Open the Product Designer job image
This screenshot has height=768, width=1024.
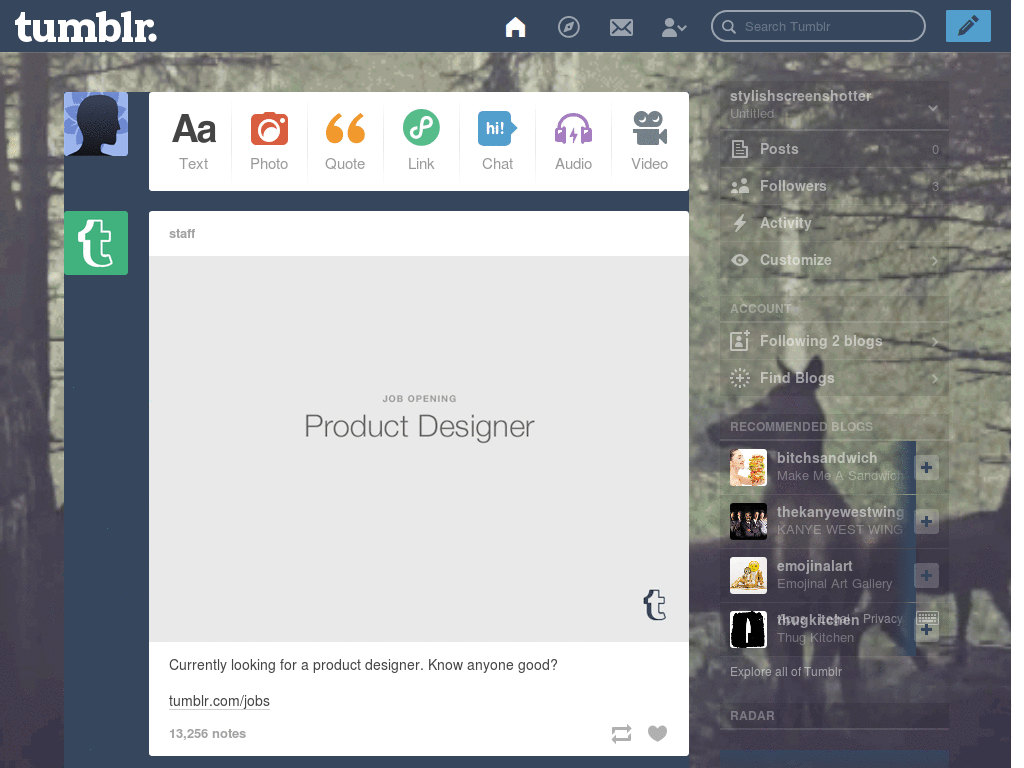tap(419, 449)
